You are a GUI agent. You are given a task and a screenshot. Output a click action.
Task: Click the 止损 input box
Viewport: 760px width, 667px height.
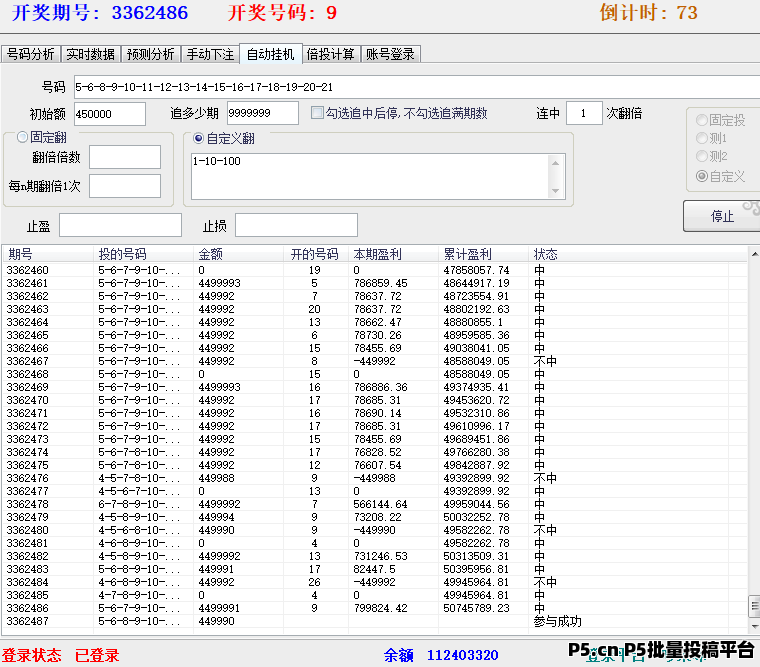296,225
